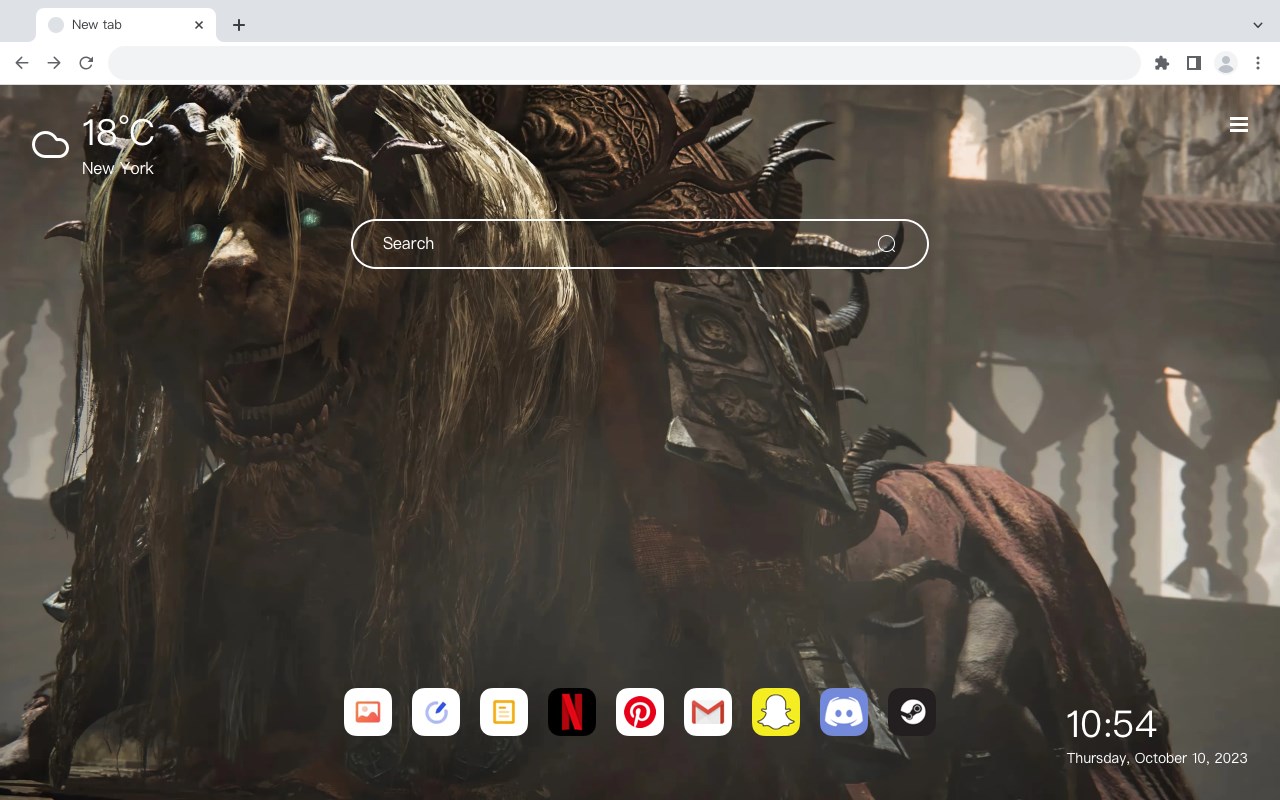Click the cloud weather icon

pos(50,145)
